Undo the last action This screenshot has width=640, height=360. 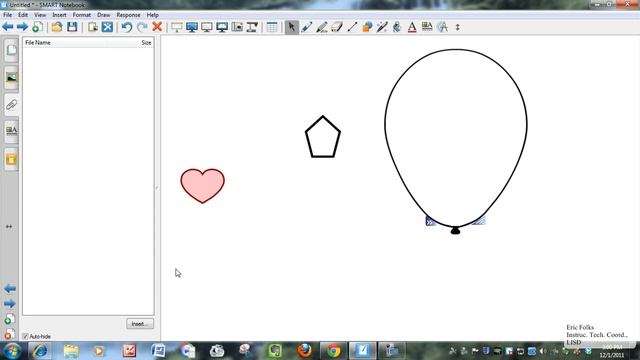(127, 27)
